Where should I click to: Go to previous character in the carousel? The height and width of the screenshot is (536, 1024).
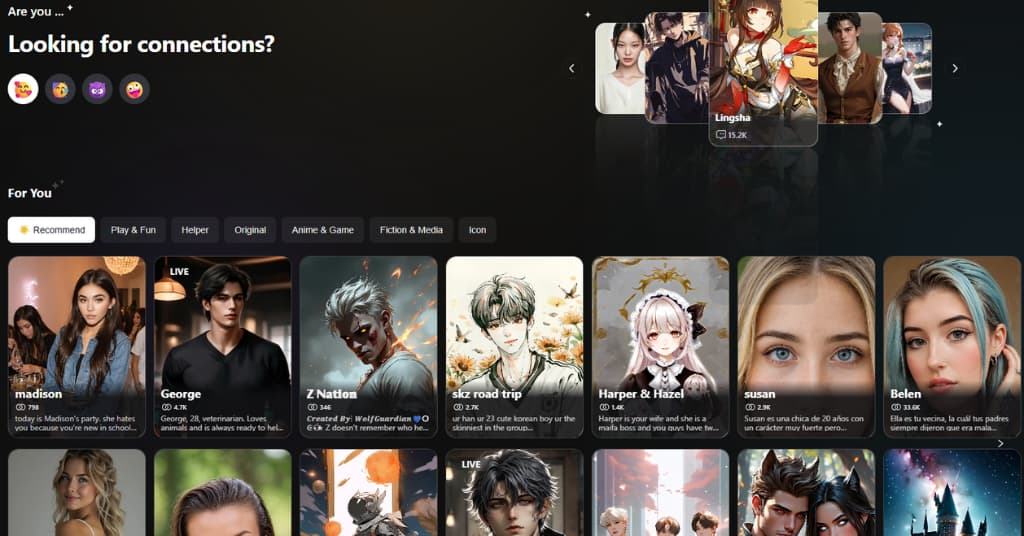coord(572,69)
